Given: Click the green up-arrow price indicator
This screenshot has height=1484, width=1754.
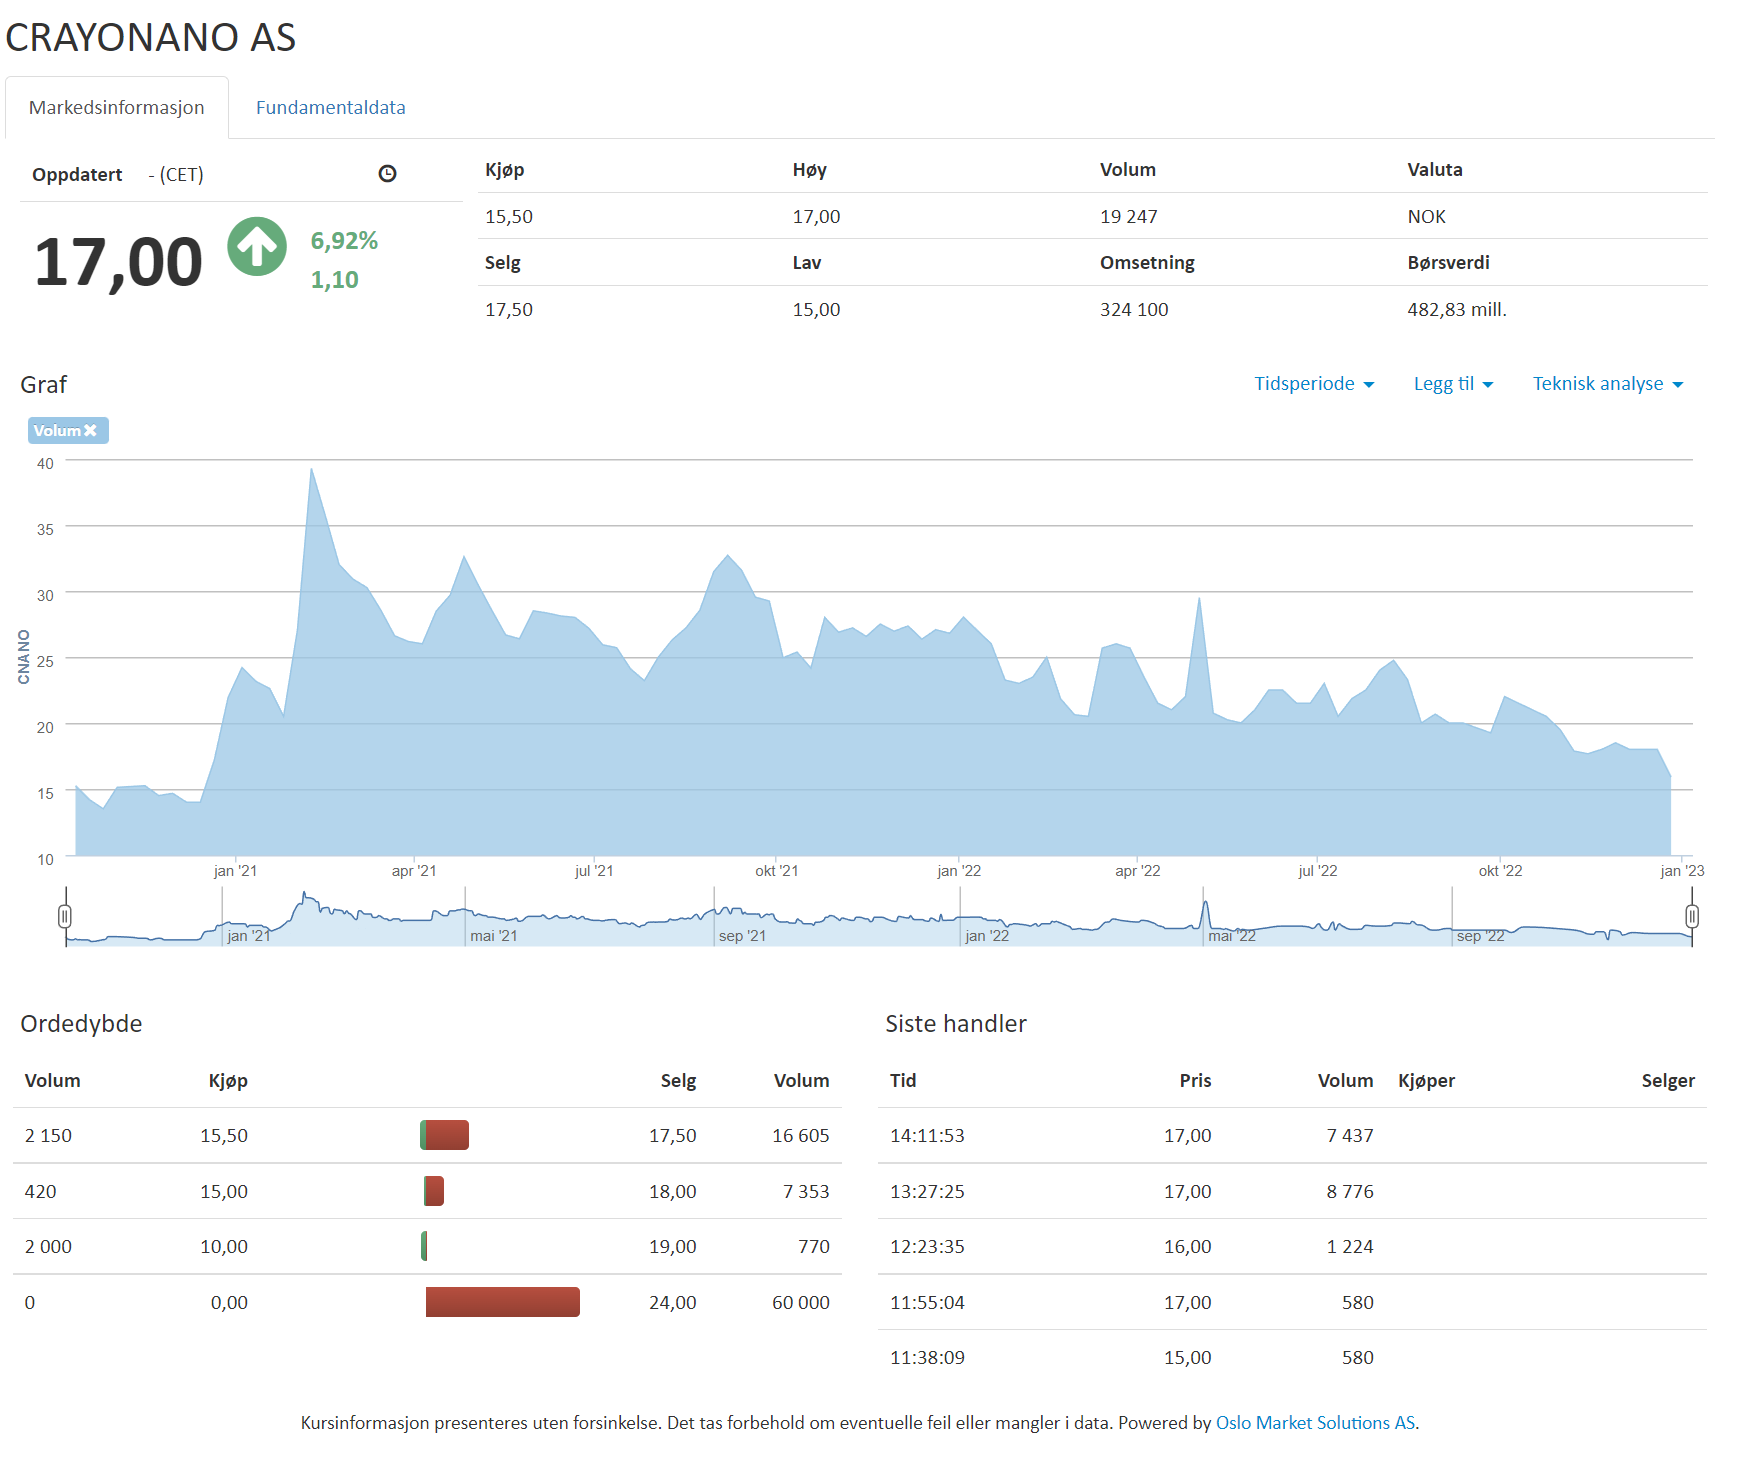Looking at the screenshot, I should [x=257, y=247].
